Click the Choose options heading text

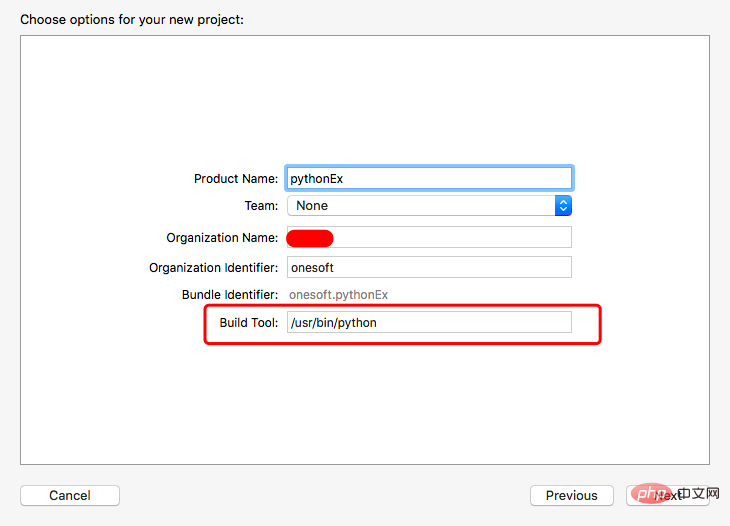tap(132, 19)
